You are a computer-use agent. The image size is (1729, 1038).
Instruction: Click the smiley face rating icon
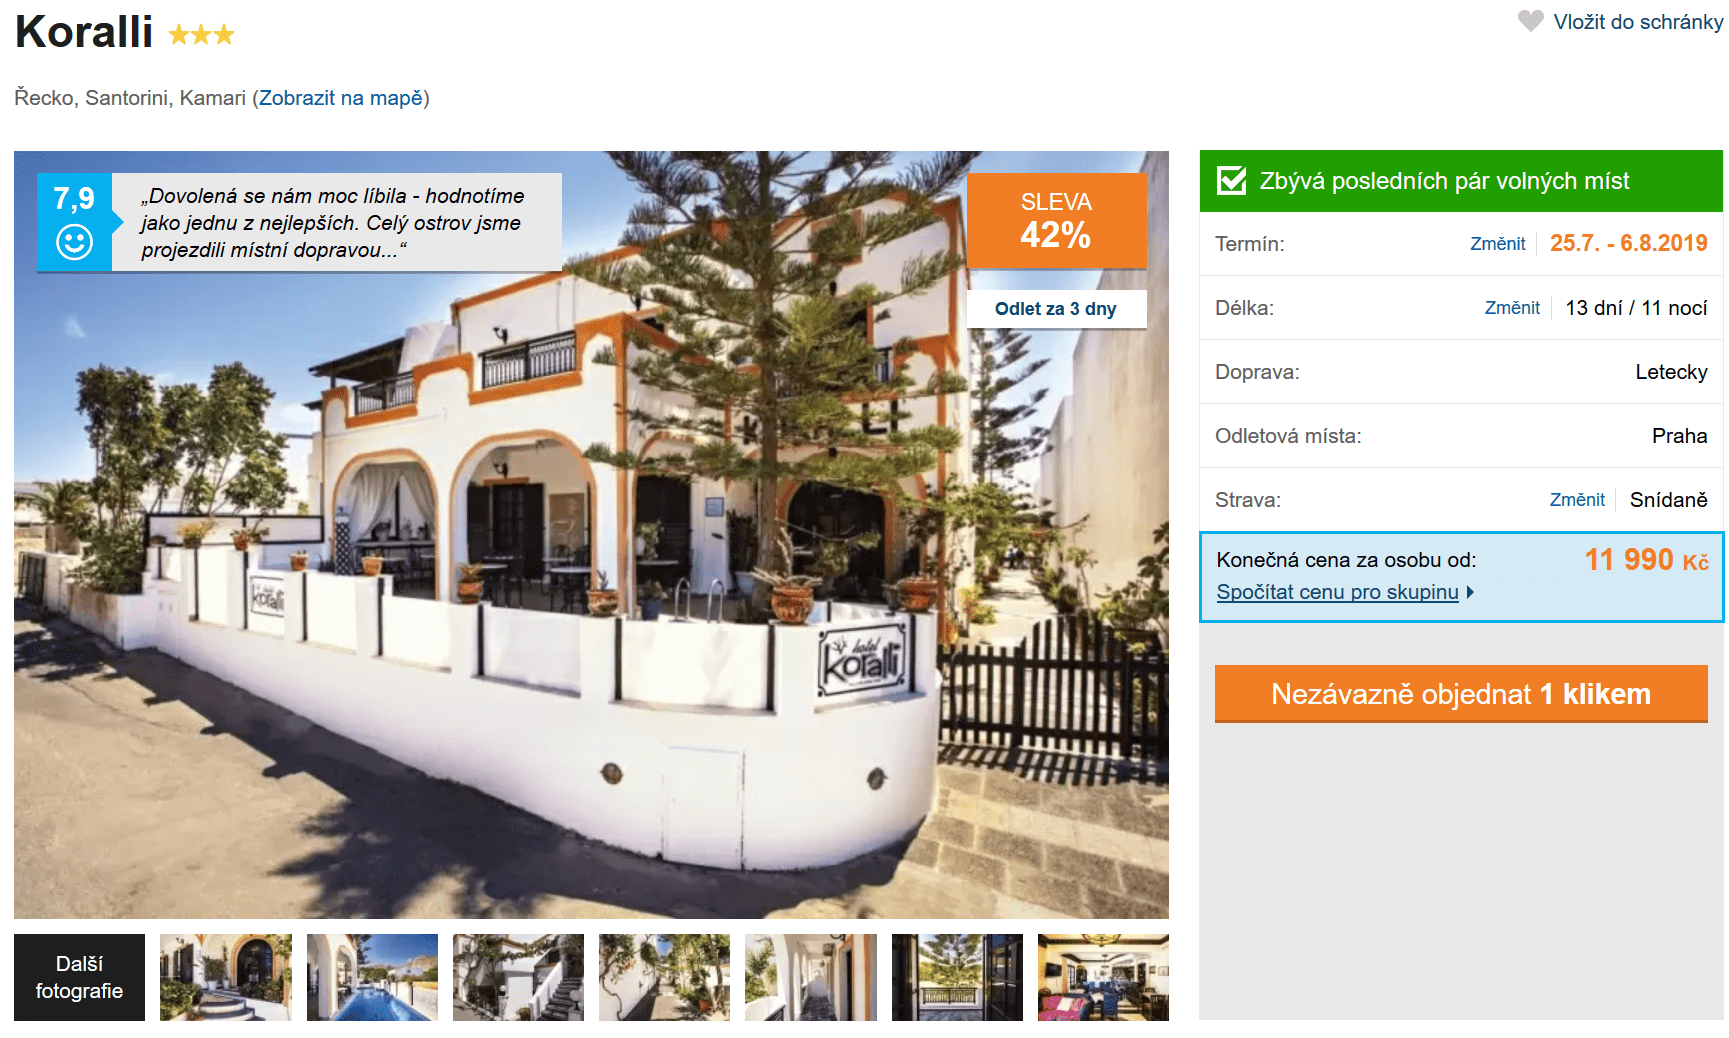(74, 242)
